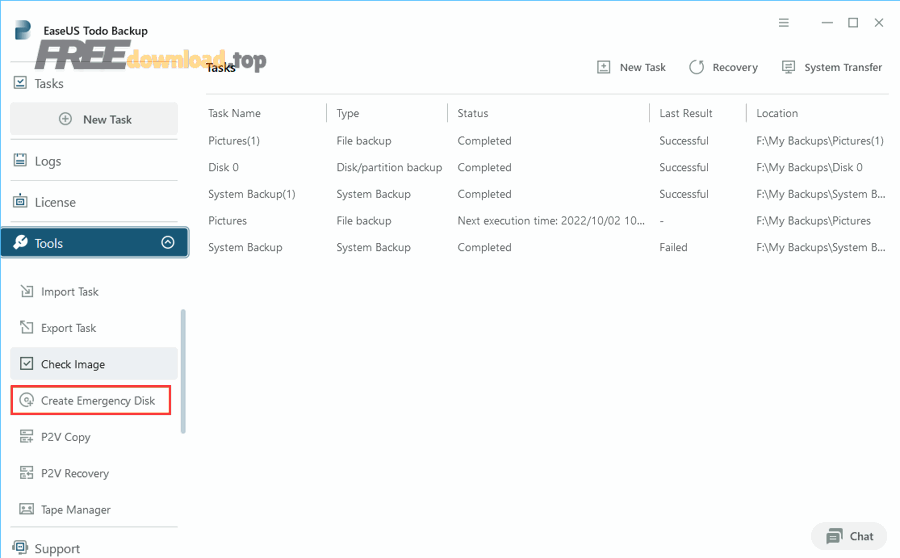
Task: Collapse the Tools section chevron
Action: (168, 242)
